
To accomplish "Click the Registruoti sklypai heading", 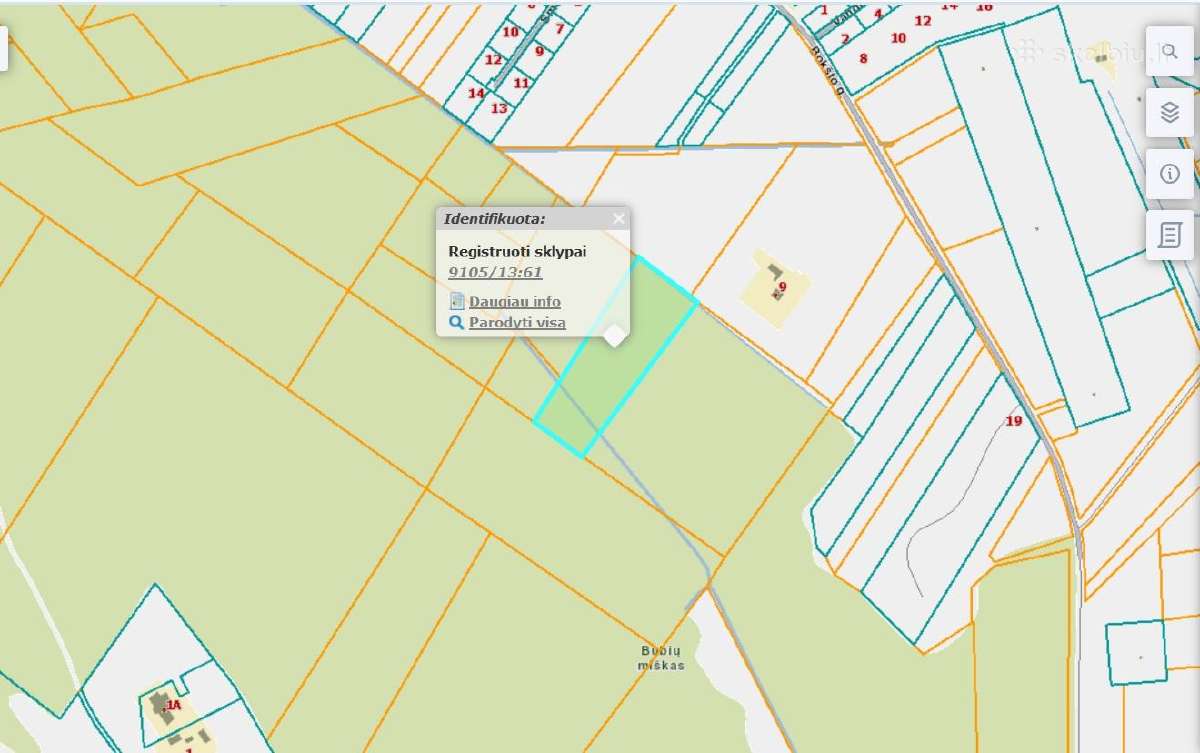I will (517, 251).
